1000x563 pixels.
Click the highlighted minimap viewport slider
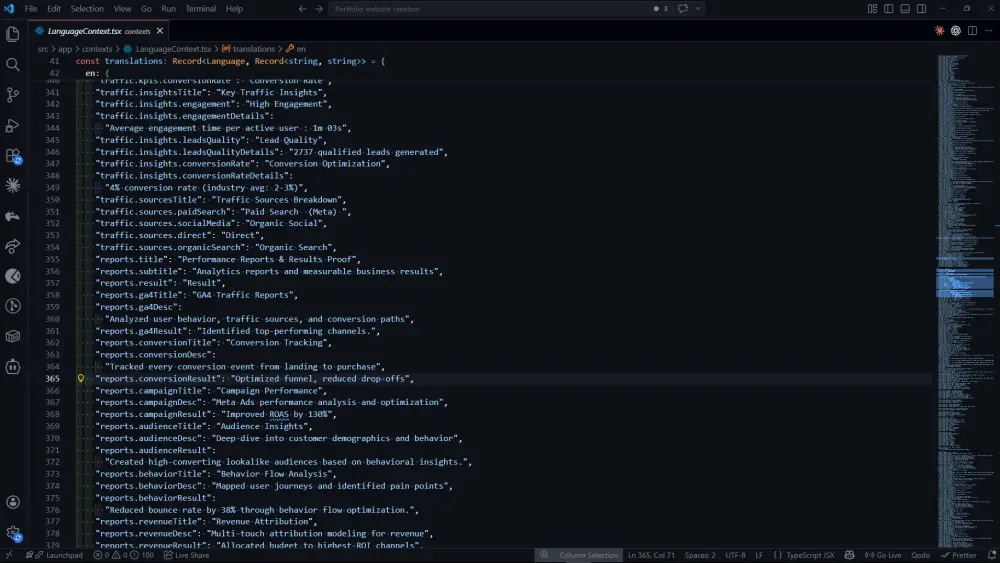point(964,283)
